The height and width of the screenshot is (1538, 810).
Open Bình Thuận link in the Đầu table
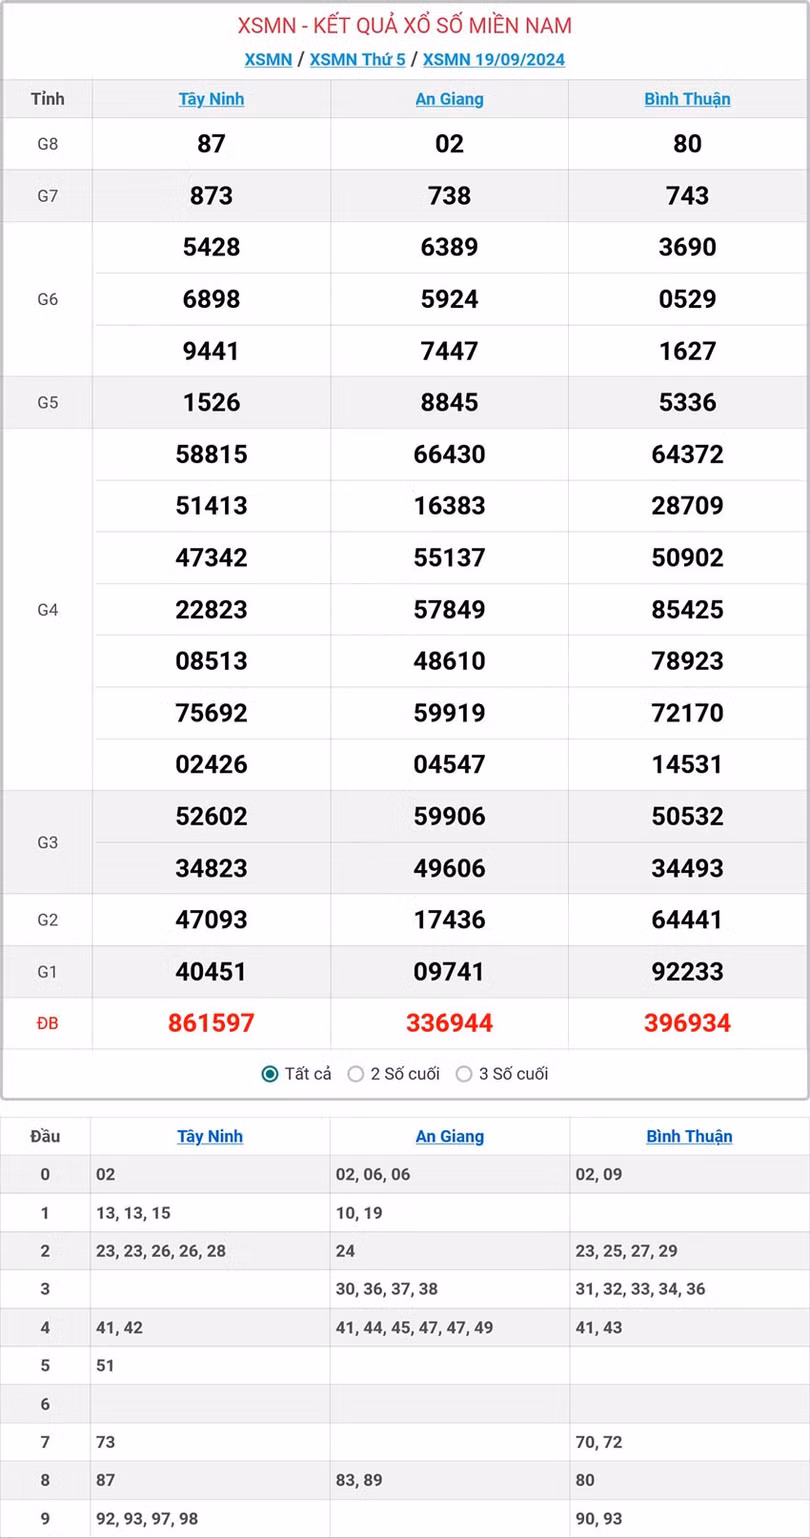(689, 1136)
